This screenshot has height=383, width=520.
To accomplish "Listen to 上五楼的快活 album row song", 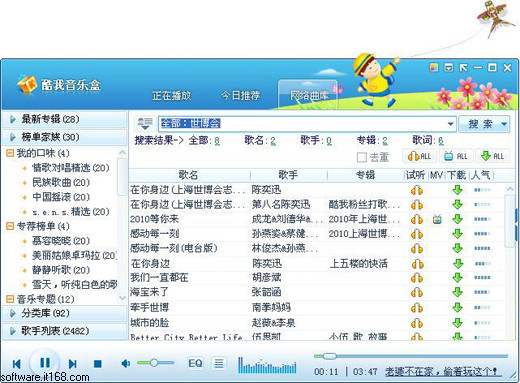I will pos(417,264).
